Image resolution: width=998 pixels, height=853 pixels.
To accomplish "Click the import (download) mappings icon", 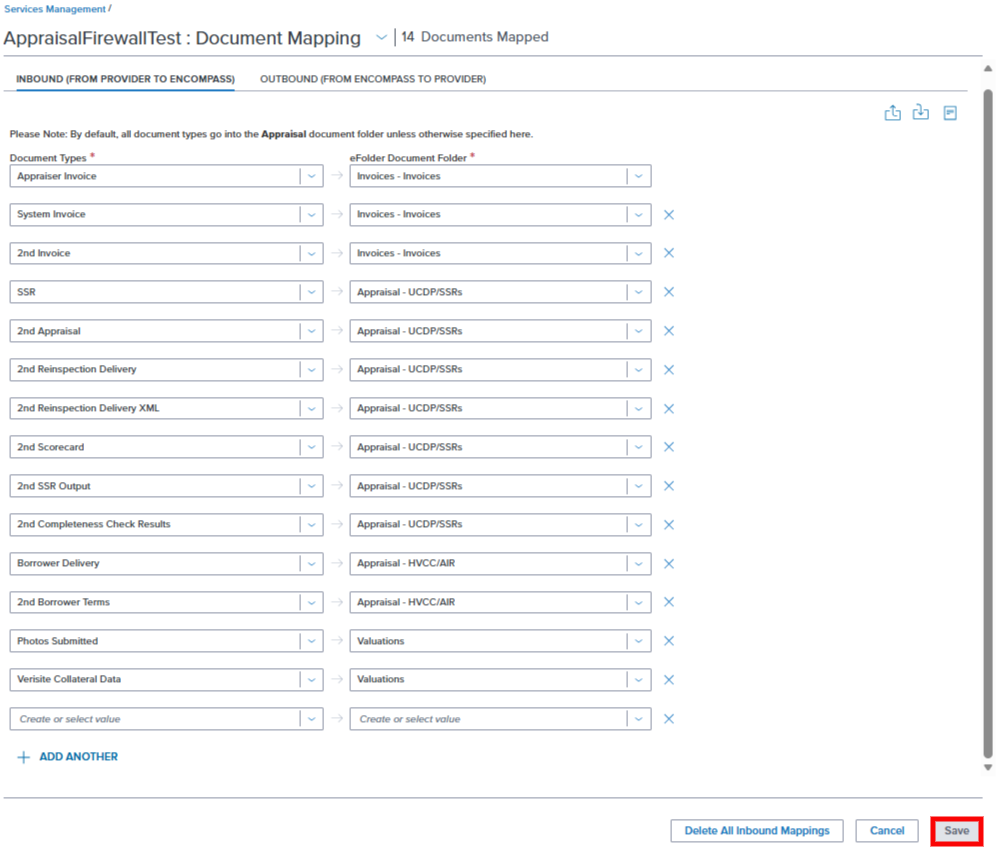I will pos(920,113).
